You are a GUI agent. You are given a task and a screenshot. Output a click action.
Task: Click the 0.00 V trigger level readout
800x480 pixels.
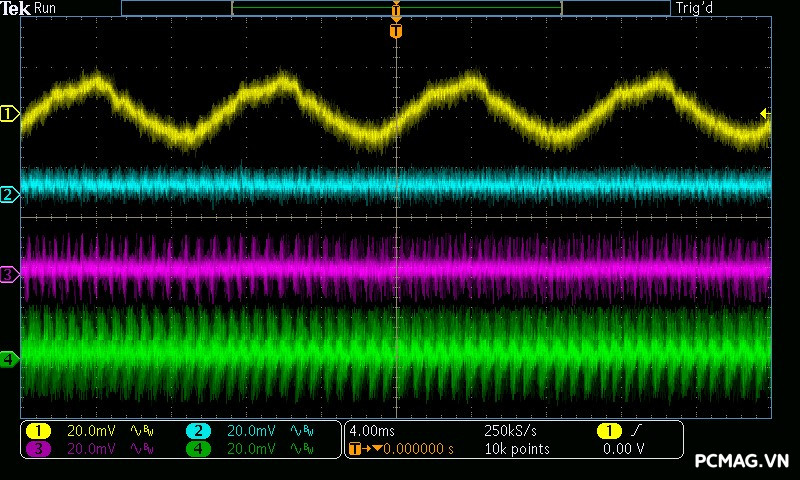[623, 449]
